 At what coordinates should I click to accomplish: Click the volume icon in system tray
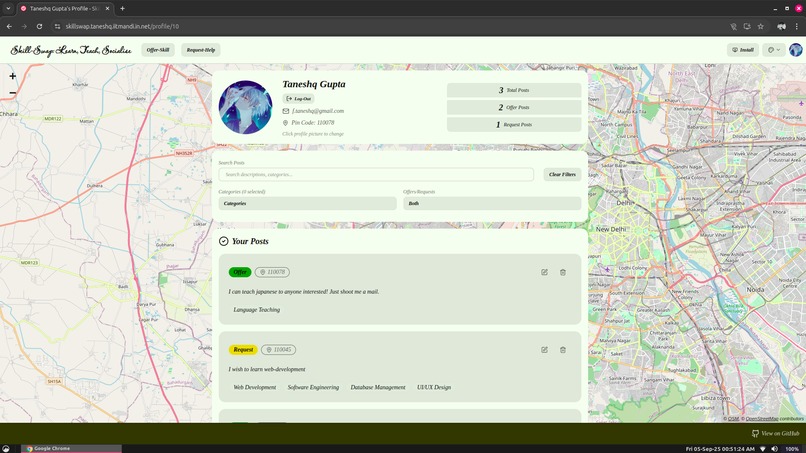click(774, 449)
